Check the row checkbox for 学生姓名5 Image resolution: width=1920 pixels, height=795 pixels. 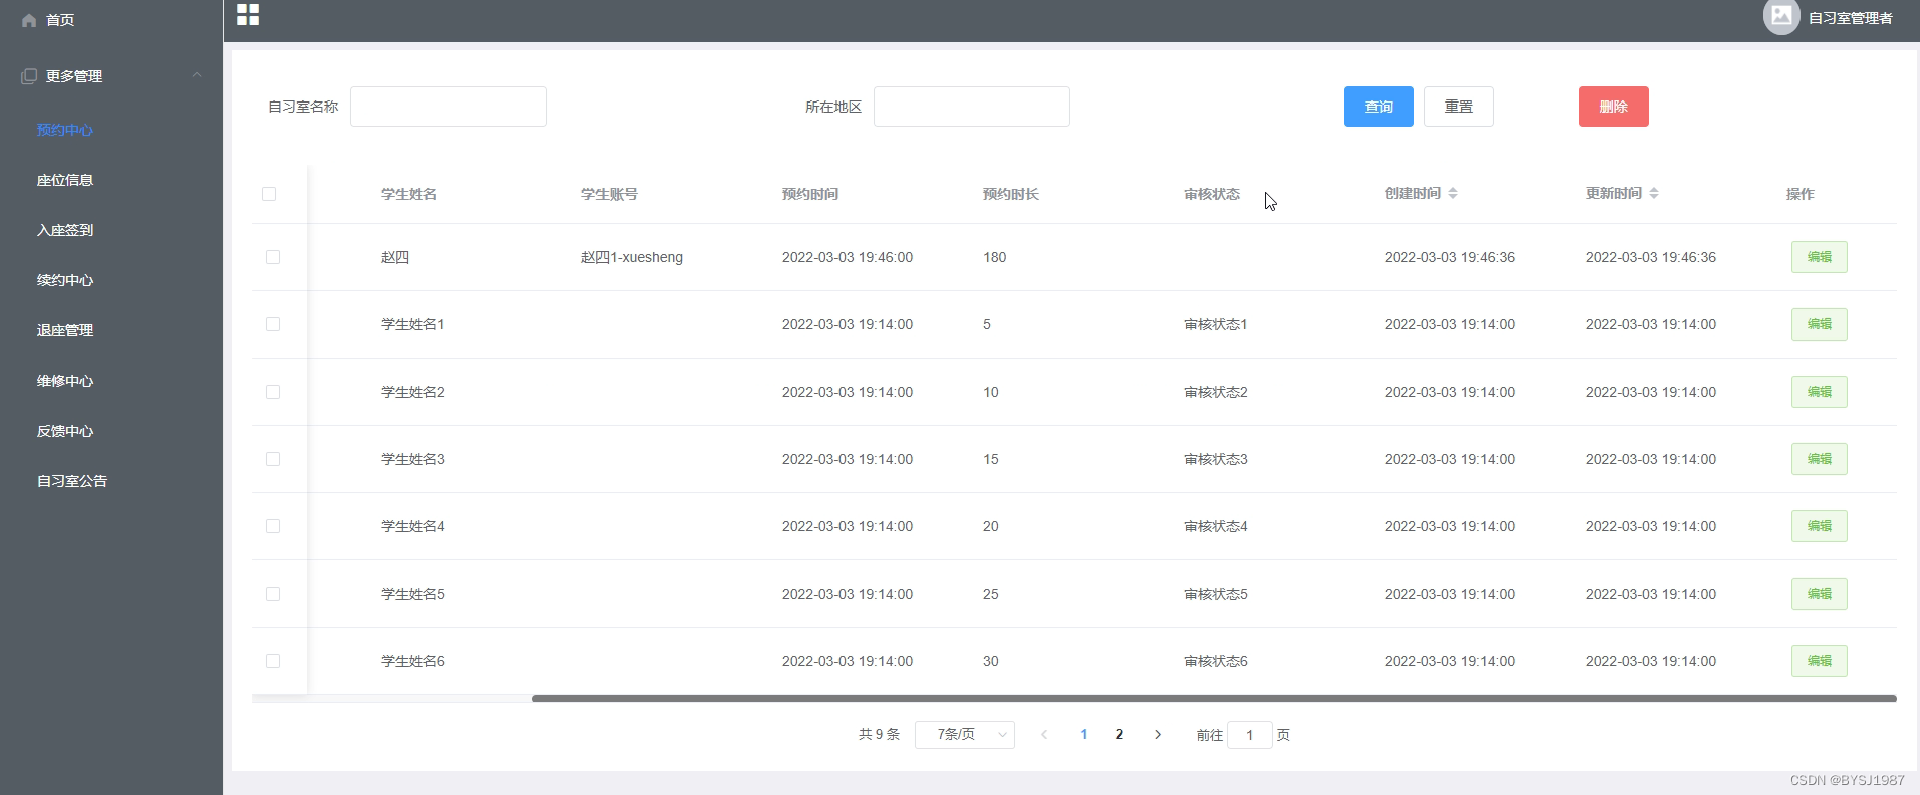pos(273,594)
